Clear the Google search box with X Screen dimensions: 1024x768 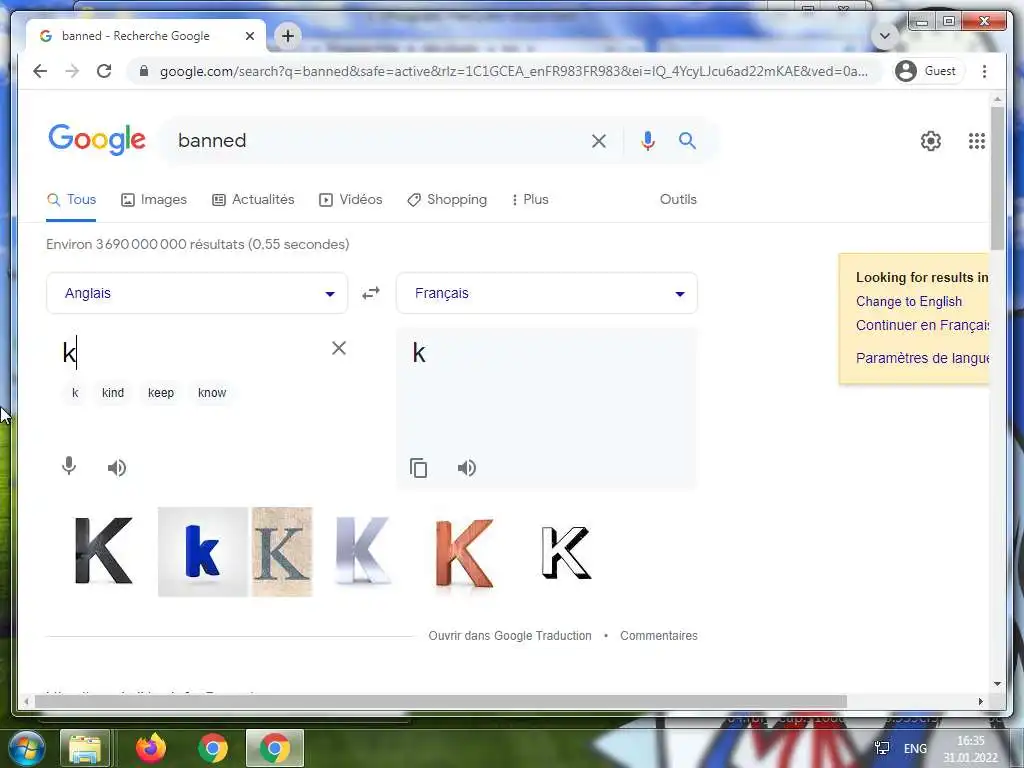pyautogui.click(x=598, y=140)
